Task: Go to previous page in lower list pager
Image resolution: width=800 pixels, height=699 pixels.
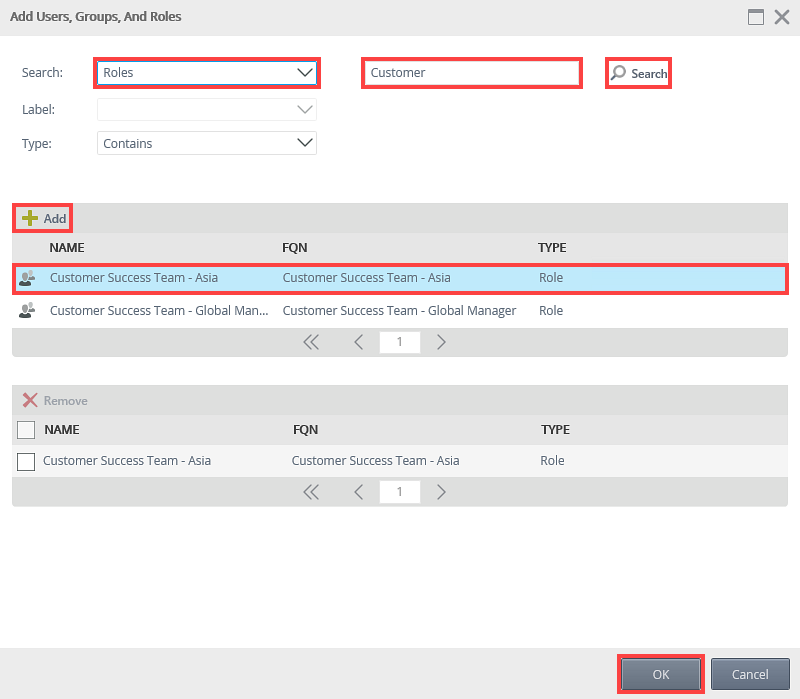Action: coord(359,492)
